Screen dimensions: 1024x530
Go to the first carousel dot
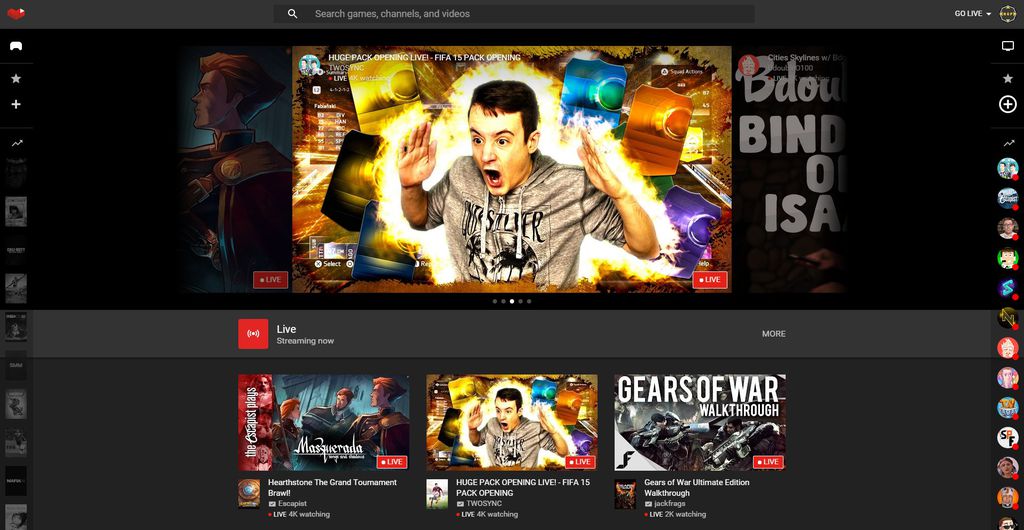tap(495, 302)
